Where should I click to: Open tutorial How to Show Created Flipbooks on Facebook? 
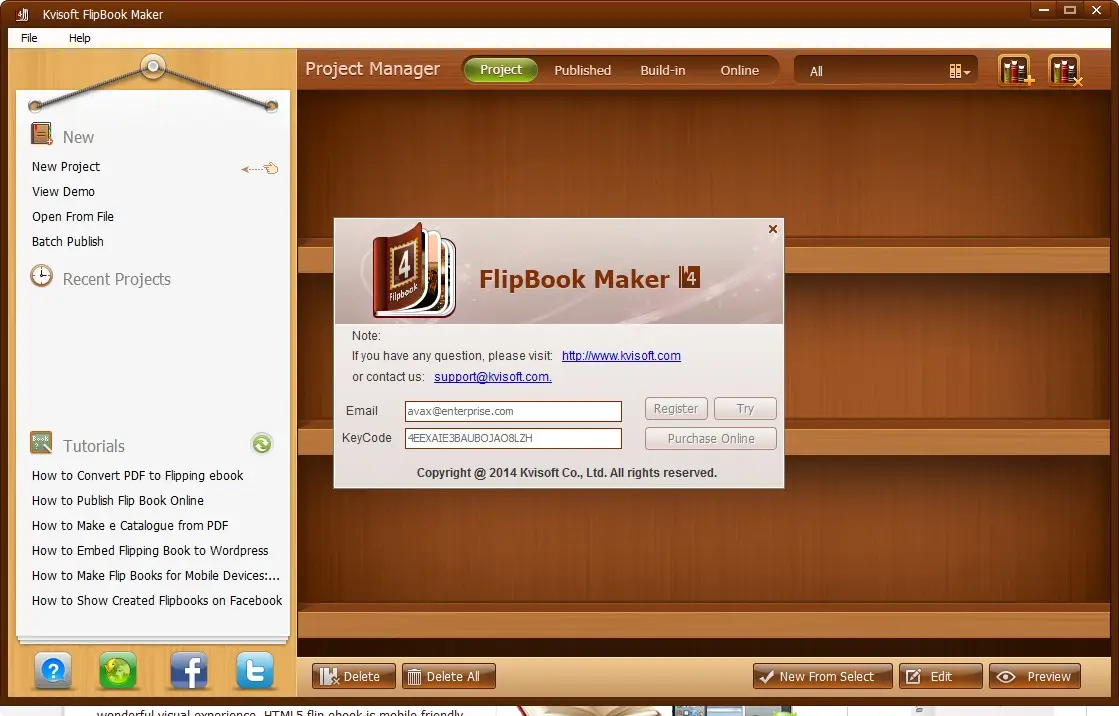pos(157,600)
